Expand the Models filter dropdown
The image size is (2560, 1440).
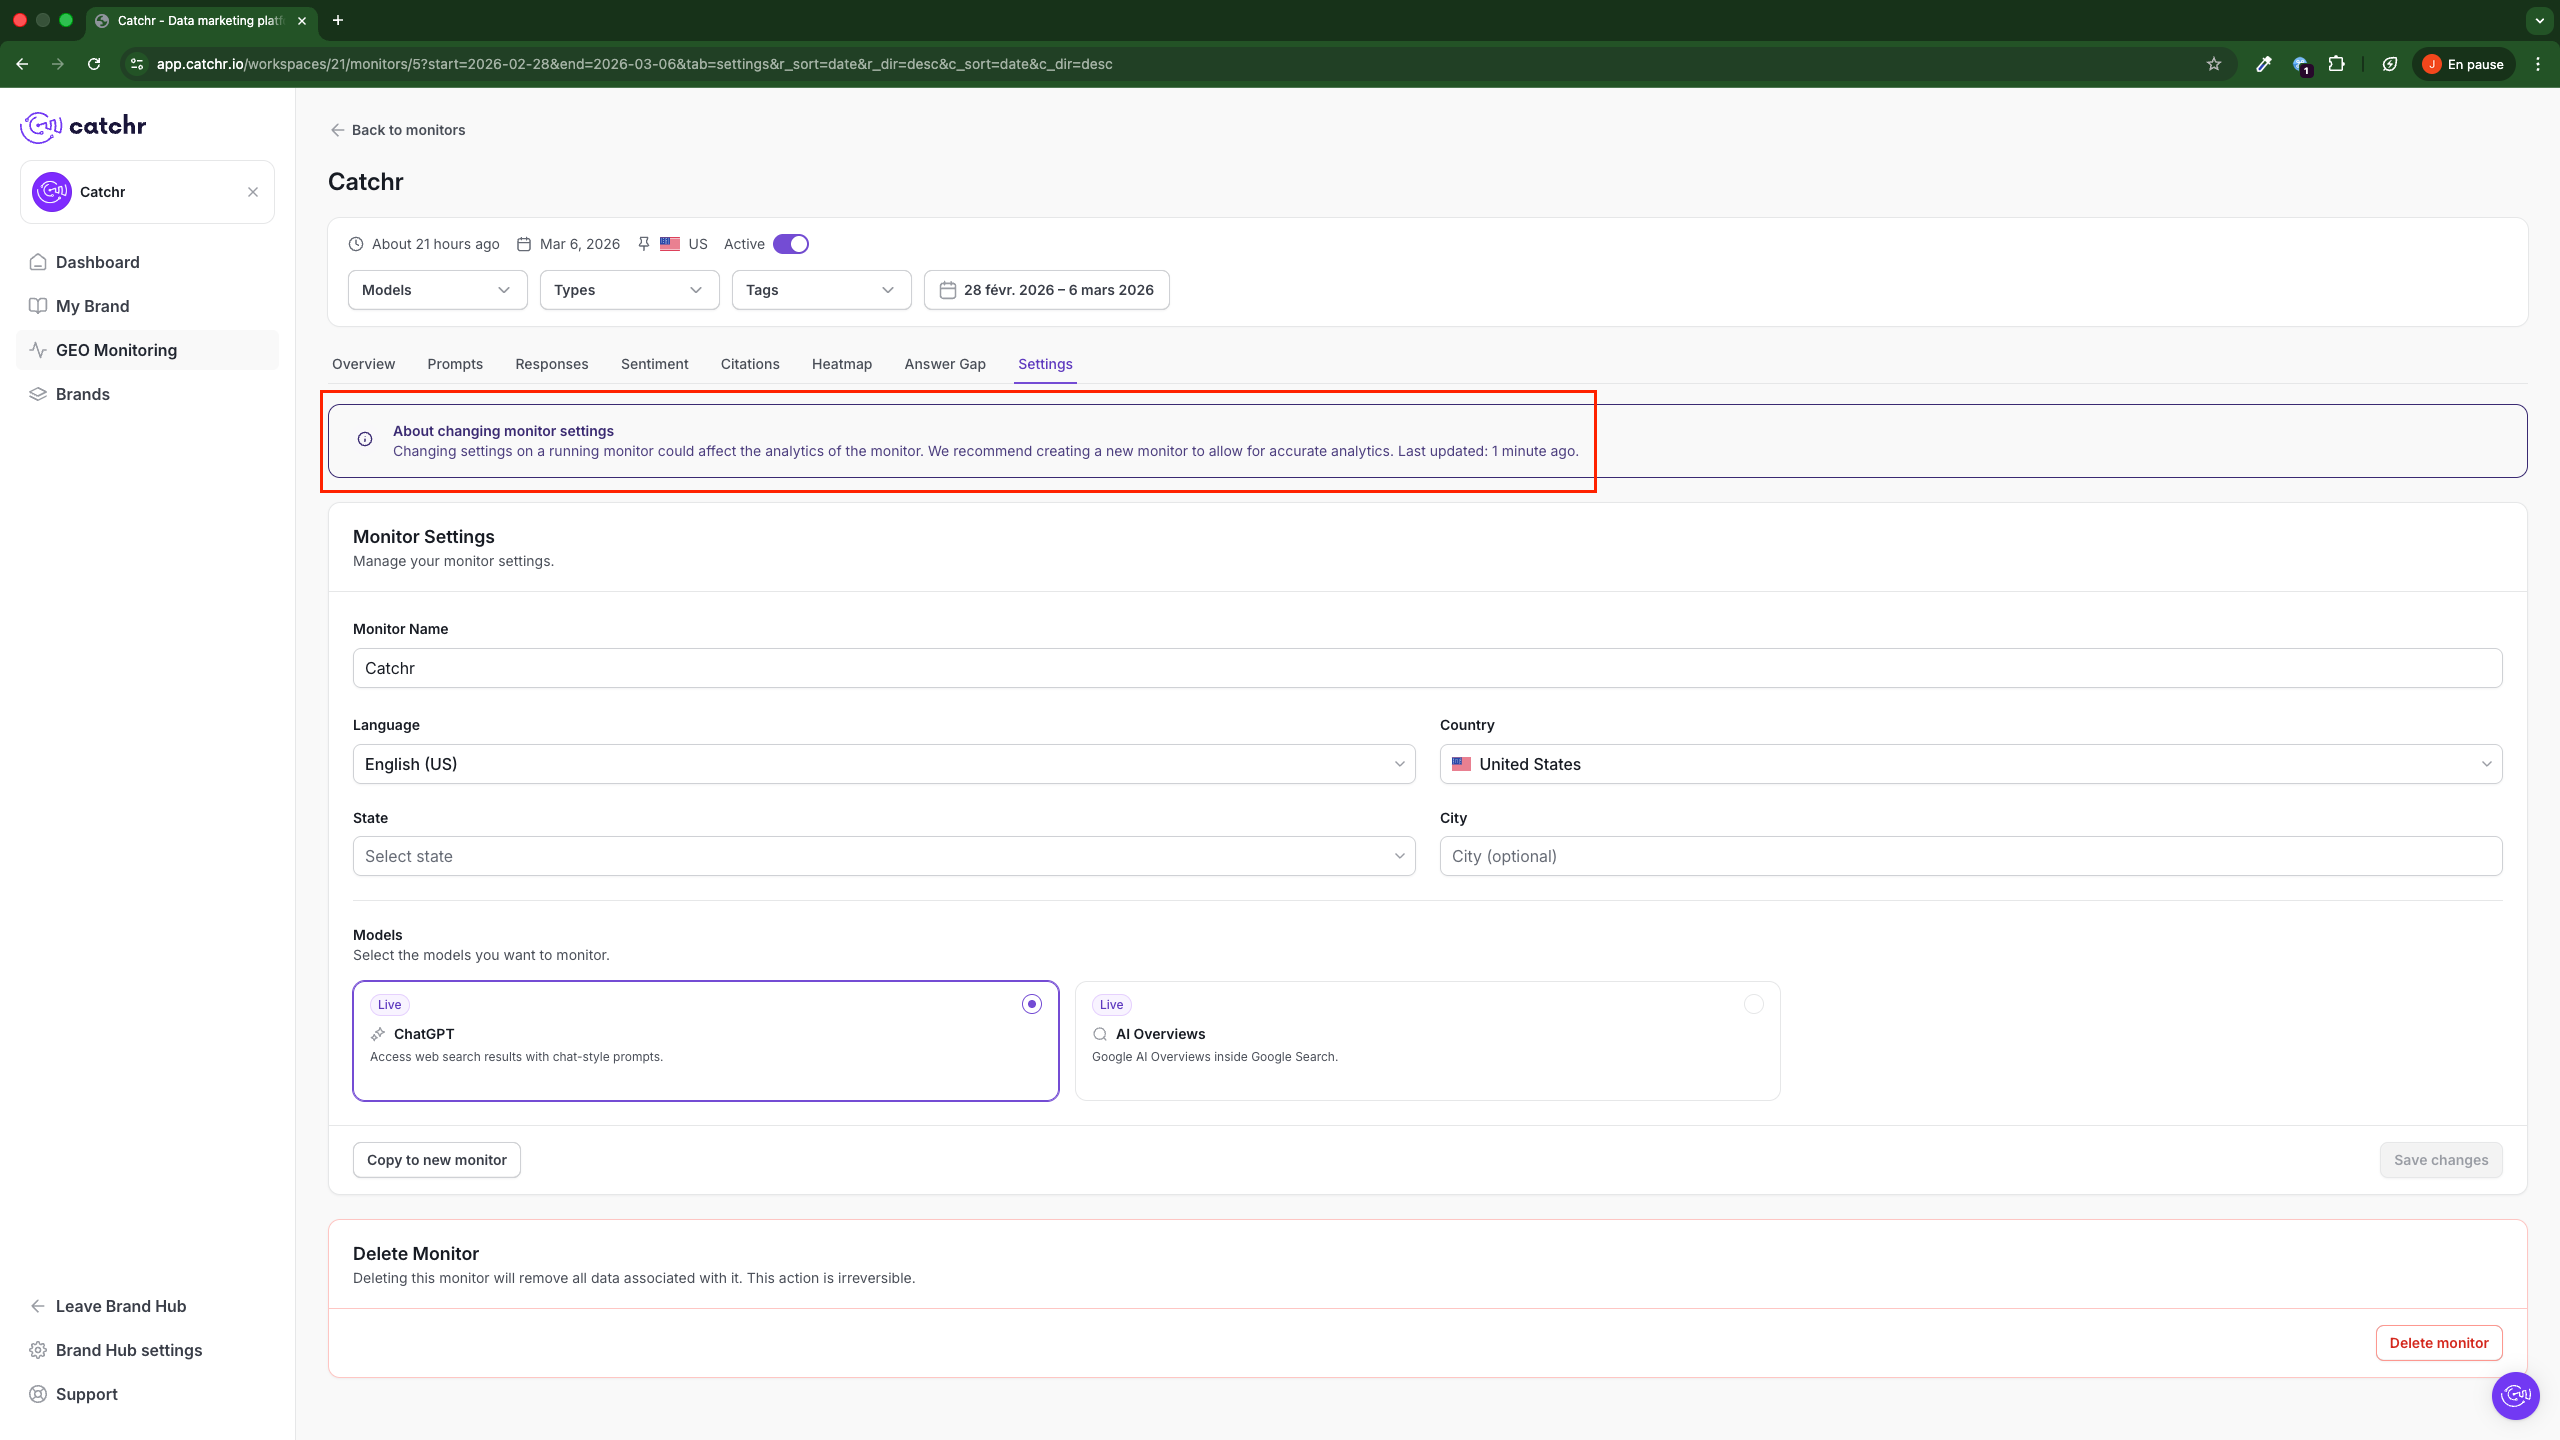[x=437, y=290]
